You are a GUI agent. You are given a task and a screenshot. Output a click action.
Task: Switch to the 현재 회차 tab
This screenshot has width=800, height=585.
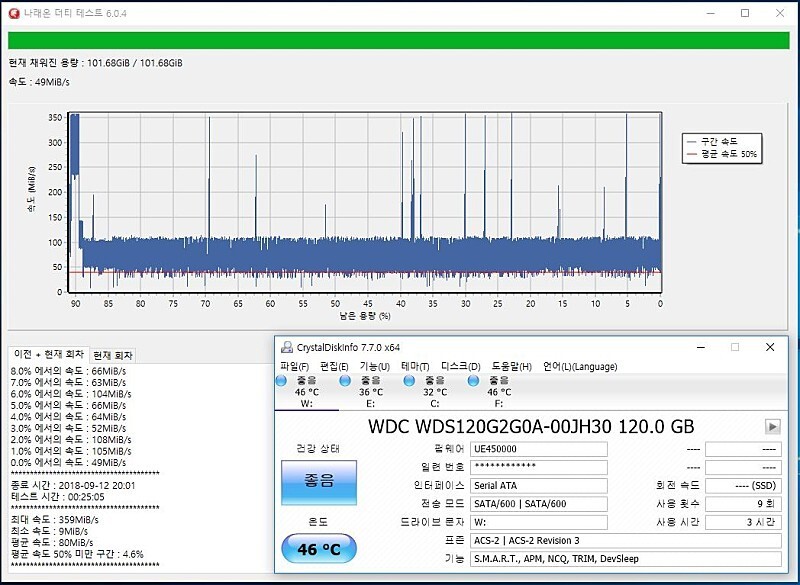click(x=113, y=355)
